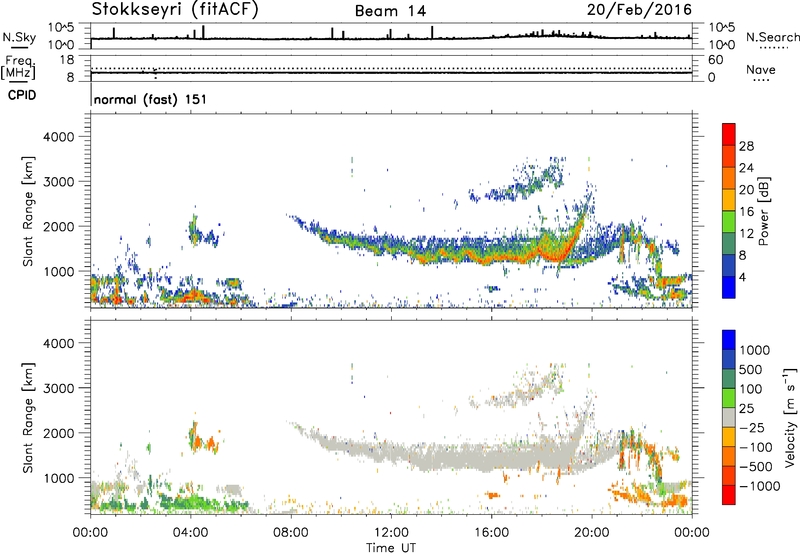Screen dimensions: 800x554
Task: Click 'Slant Range [km]' label of power panel
Action: [x=28, y=211]
